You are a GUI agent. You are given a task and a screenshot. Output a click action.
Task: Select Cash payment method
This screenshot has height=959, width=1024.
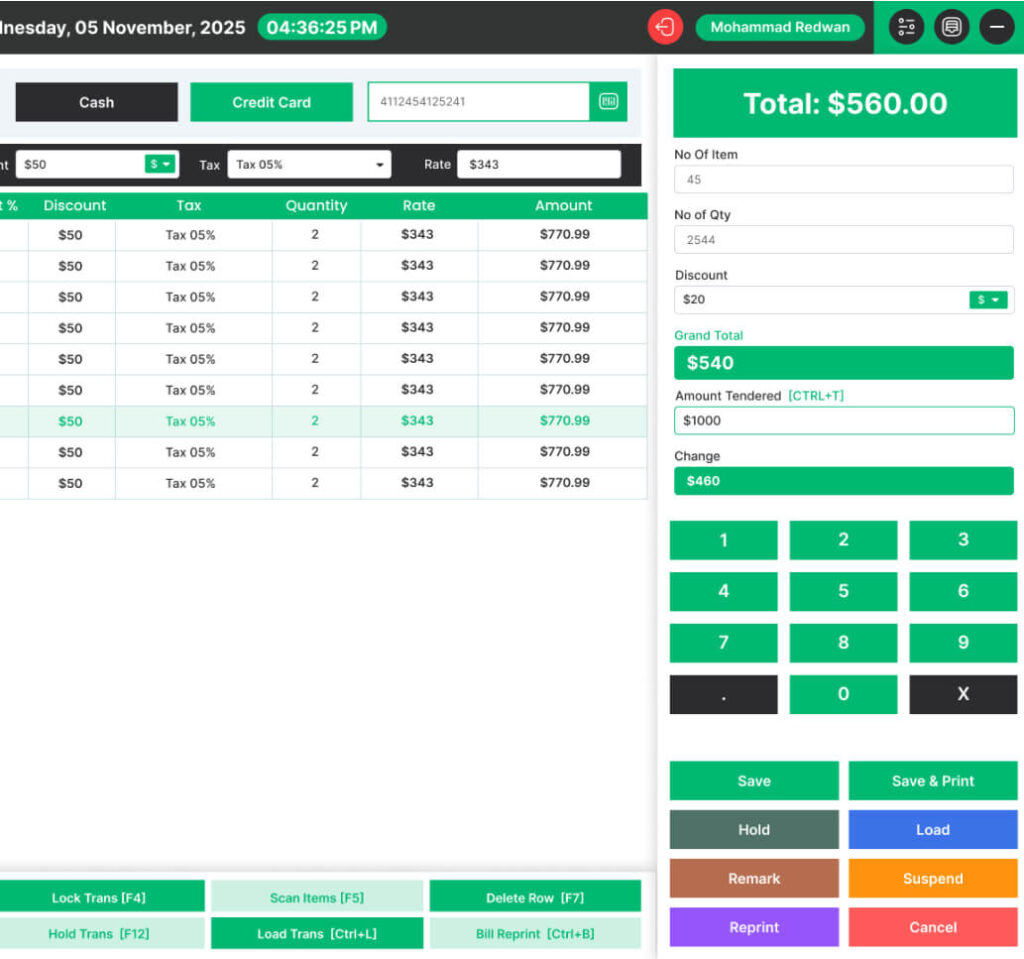pyautogui.click(x=96, y=102)
